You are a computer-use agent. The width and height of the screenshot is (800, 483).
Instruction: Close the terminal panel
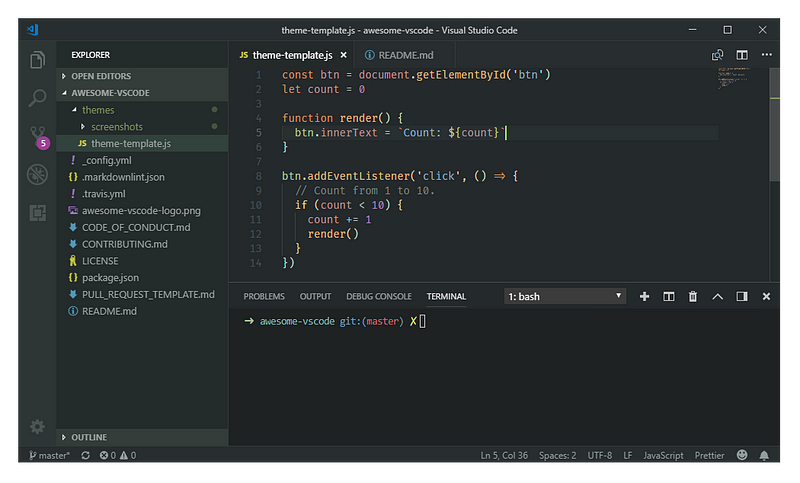(766, 296)
